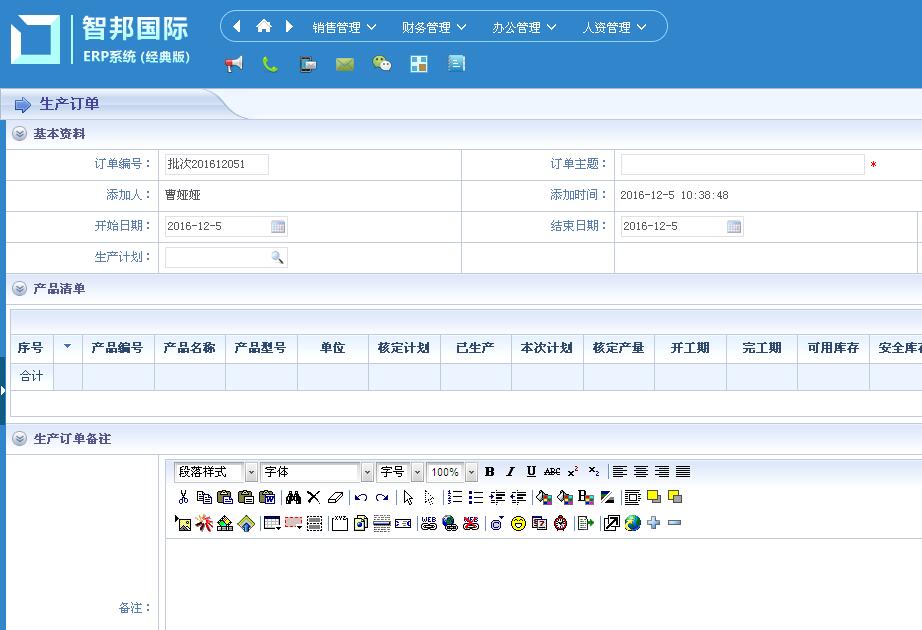Click the smiley emoticon insert icon
Image resolution: width=922 pixels, height=630 pixels.
[519, 521]
